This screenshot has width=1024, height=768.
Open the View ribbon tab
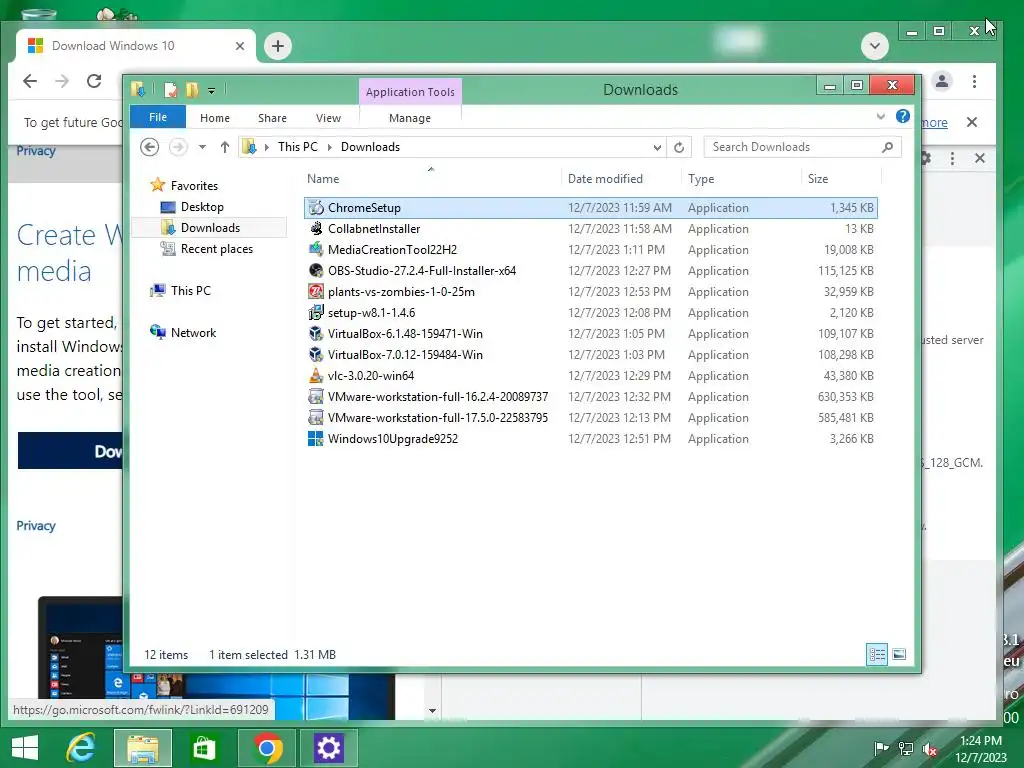coord(328,118)
